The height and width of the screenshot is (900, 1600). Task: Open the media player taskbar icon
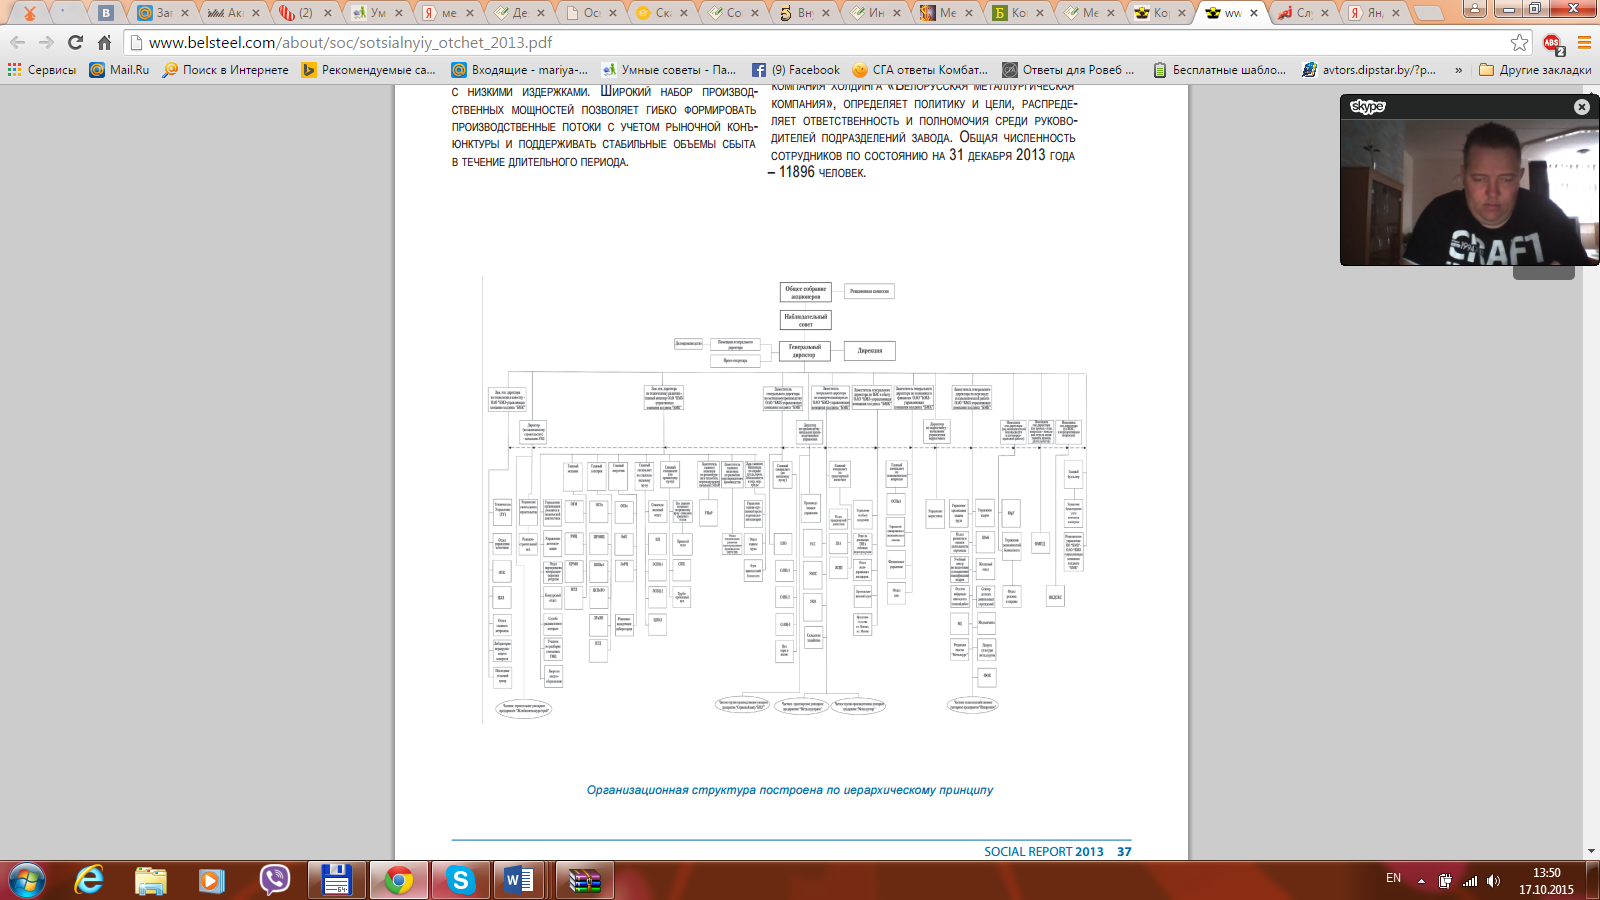(211, 880)
